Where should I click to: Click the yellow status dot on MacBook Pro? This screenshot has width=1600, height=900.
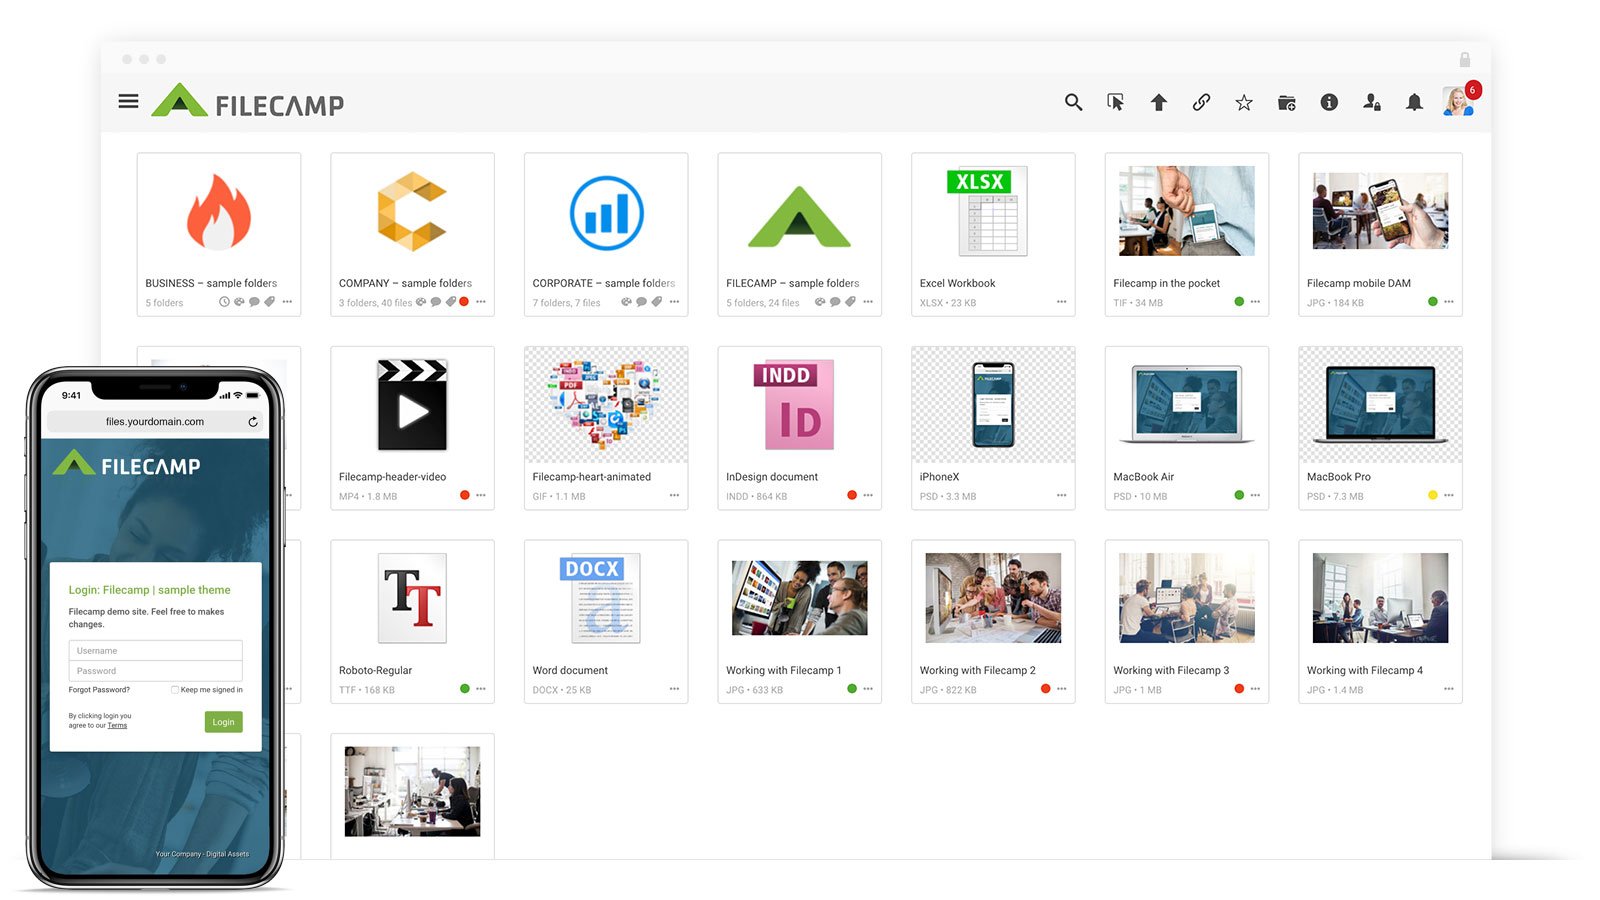1433,494
